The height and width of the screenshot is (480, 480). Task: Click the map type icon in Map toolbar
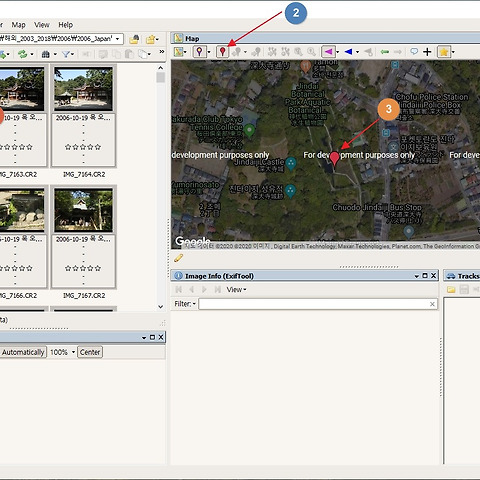(x=179, y=52)
